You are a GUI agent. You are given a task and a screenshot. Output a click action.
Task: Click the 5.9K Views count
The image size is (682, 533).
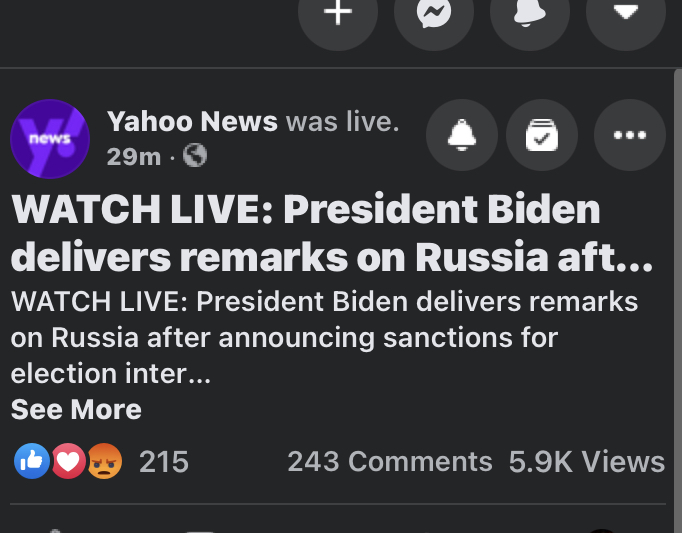pos(587,462)
